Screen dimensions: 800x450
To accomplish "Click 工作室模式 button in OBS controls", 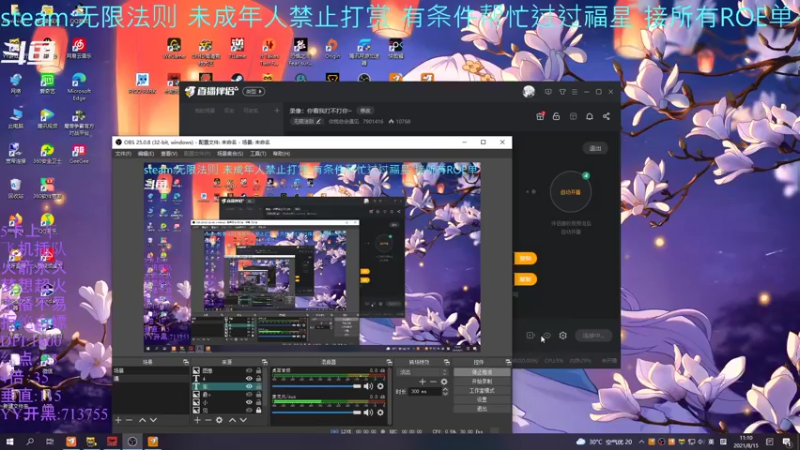I will pos(482,390).
